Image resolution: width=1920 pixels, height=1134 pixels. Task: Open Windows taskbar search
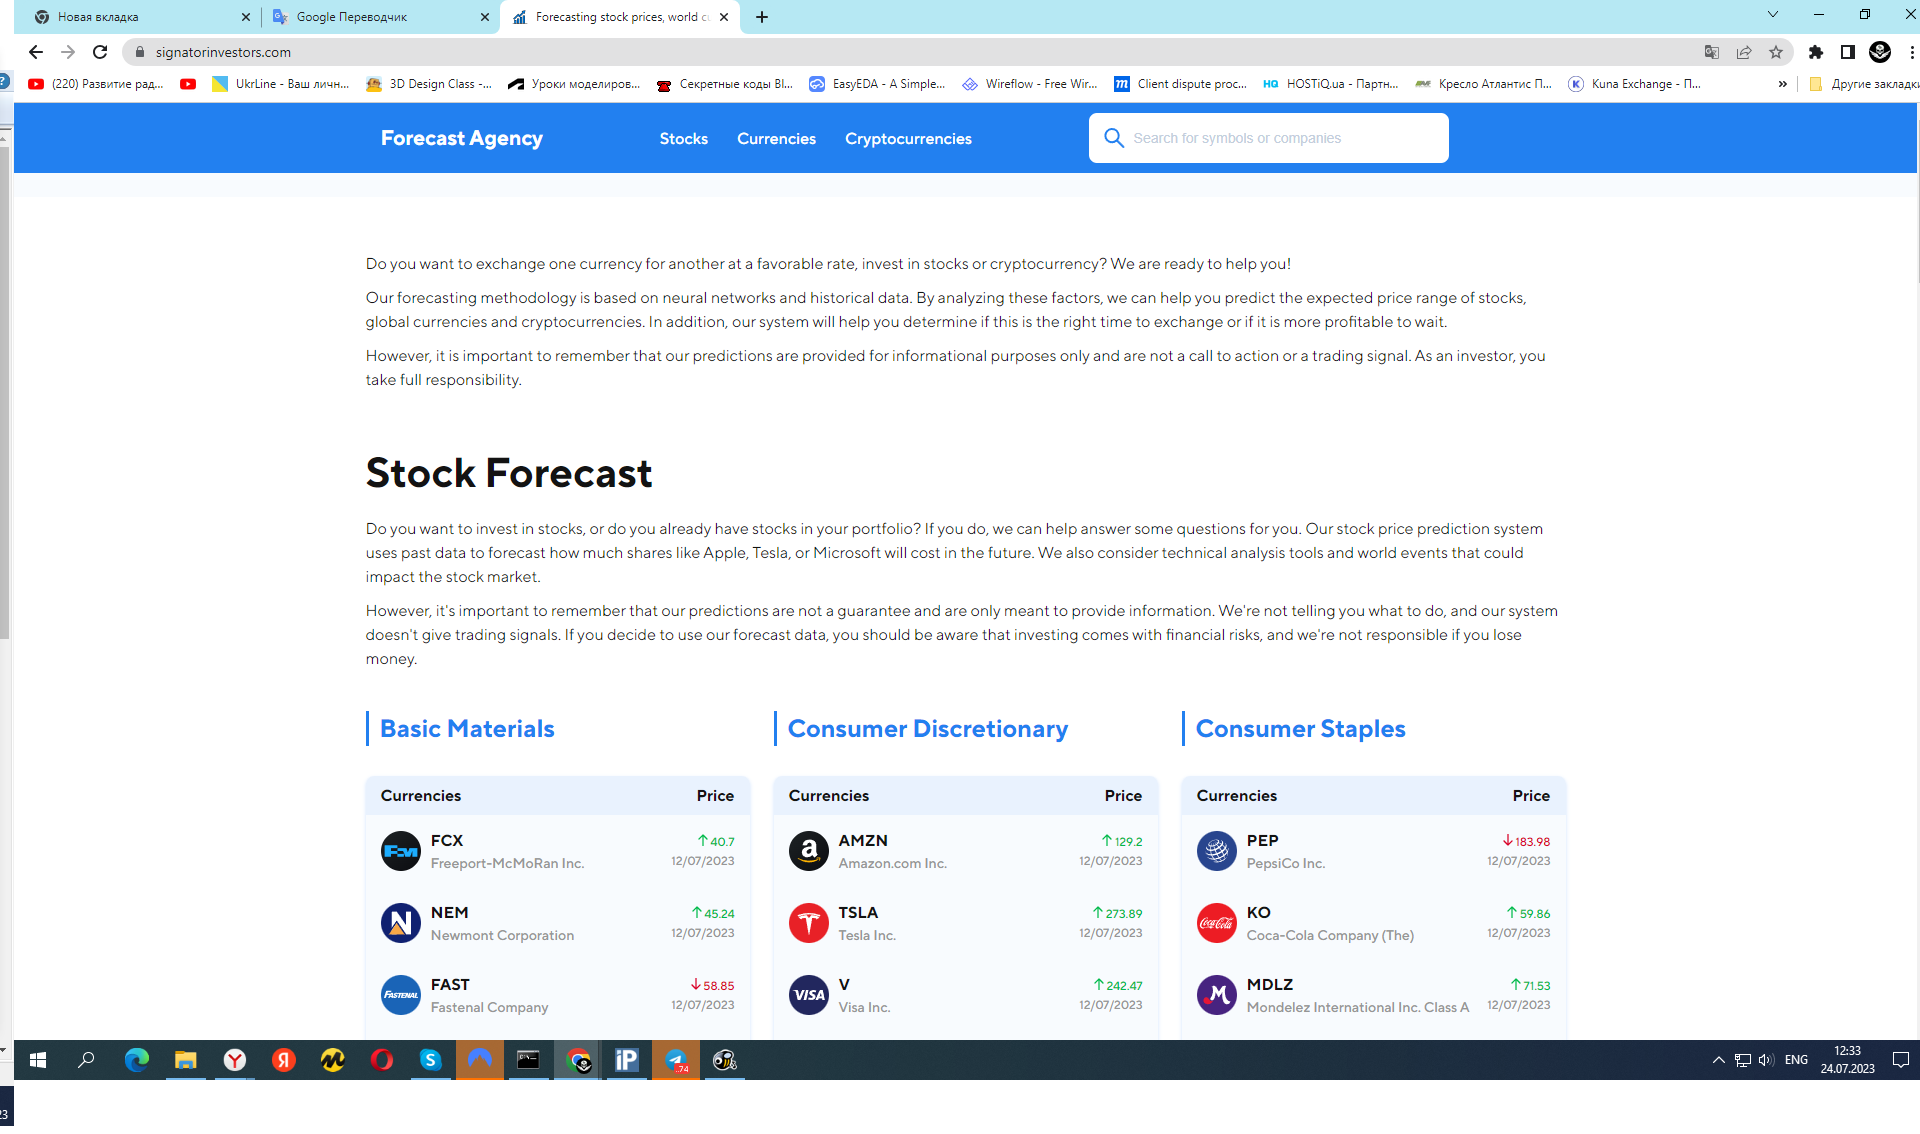[87, 1060]
